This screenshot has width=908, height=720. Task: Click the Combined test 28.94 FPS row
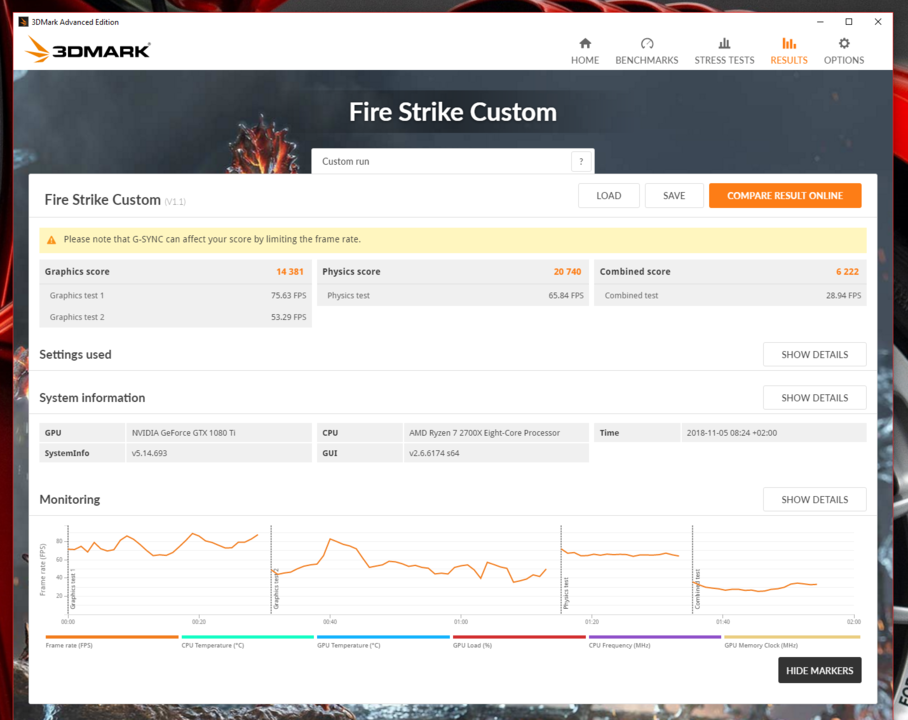coord(730,295)
